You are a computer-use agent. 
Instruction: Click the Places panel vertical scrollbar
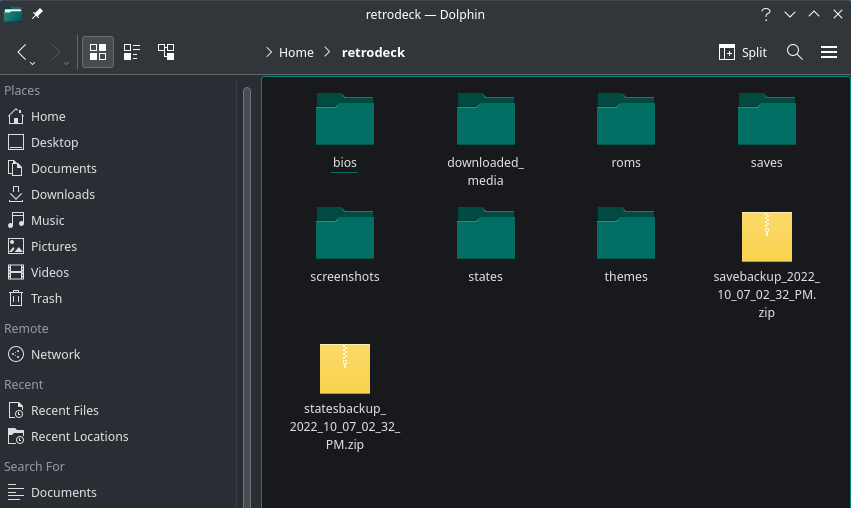(x=247, y=290)
